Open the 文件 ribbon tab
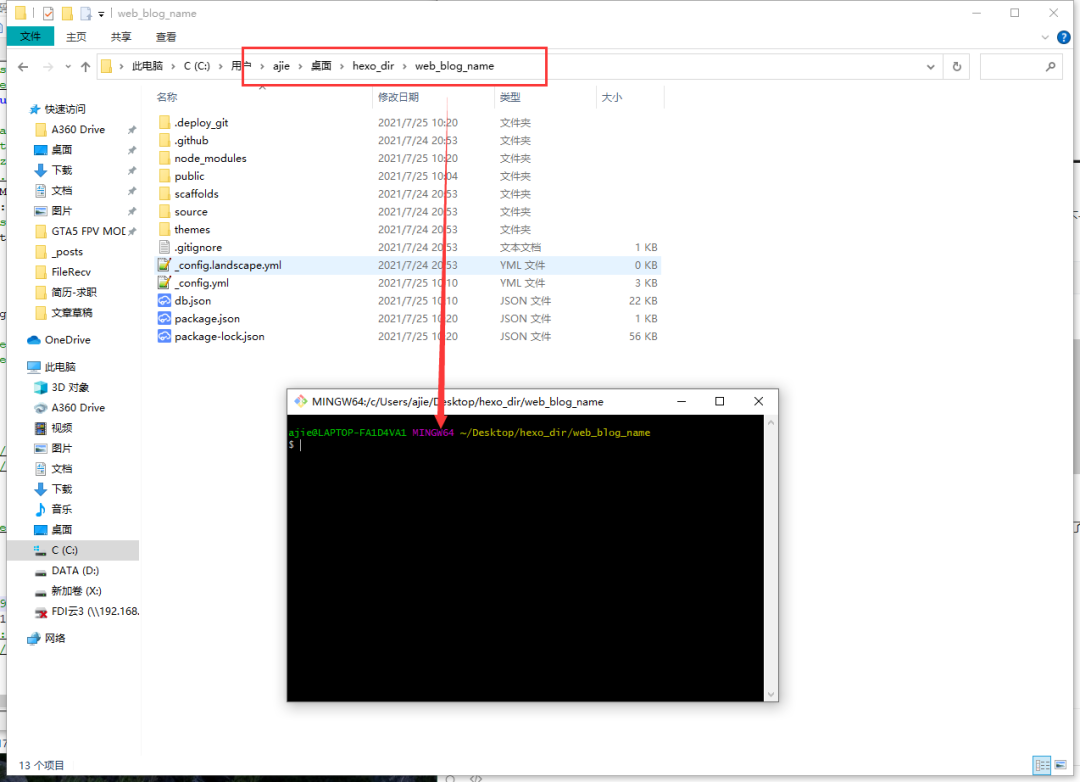1080x782 pixels. tap(30, 37)
